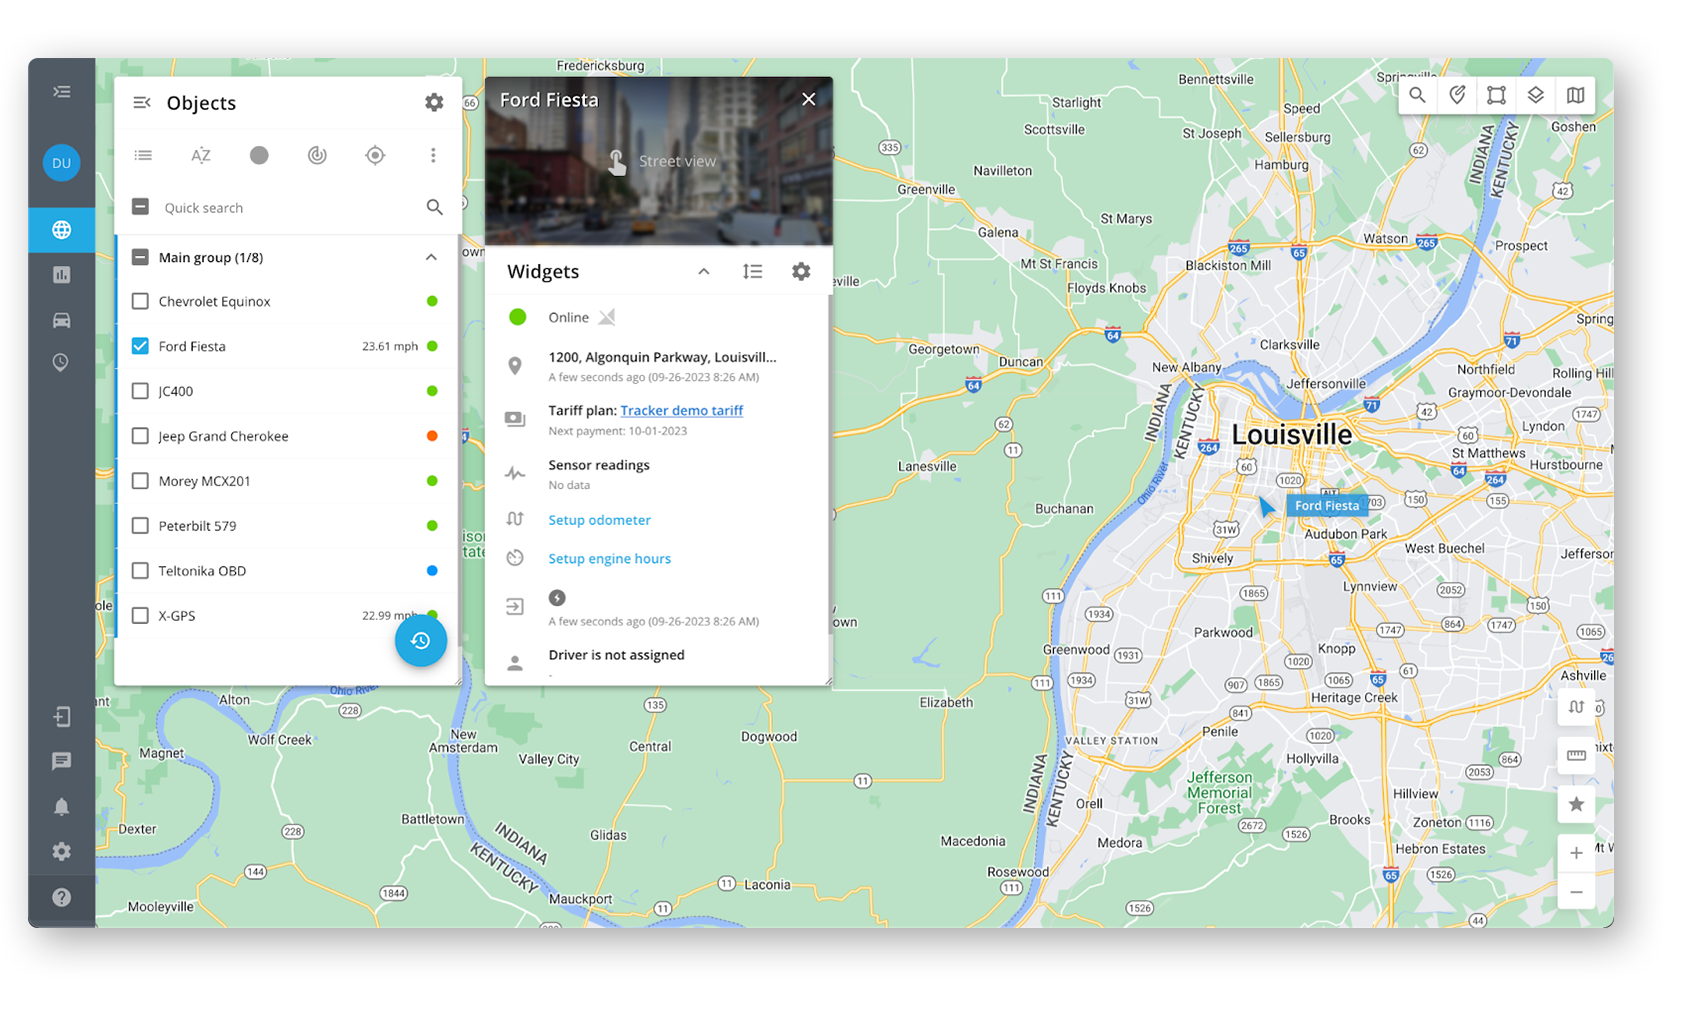Open the settings gear in sidebar

click(62, 851)
